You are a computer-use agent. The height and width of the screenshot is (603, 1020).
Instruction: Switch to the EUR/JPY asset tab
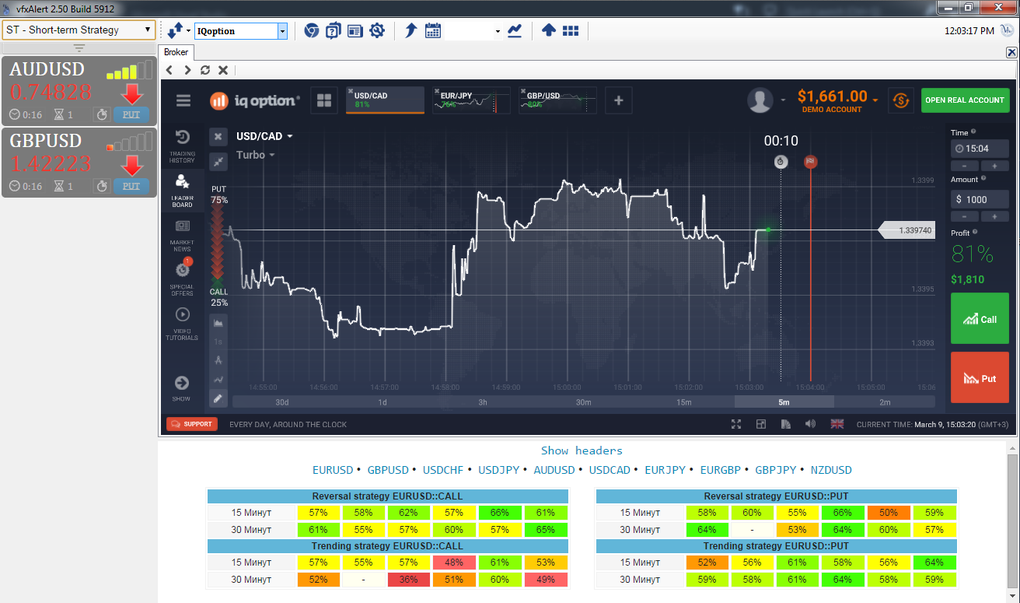click(x=471, y=100)
